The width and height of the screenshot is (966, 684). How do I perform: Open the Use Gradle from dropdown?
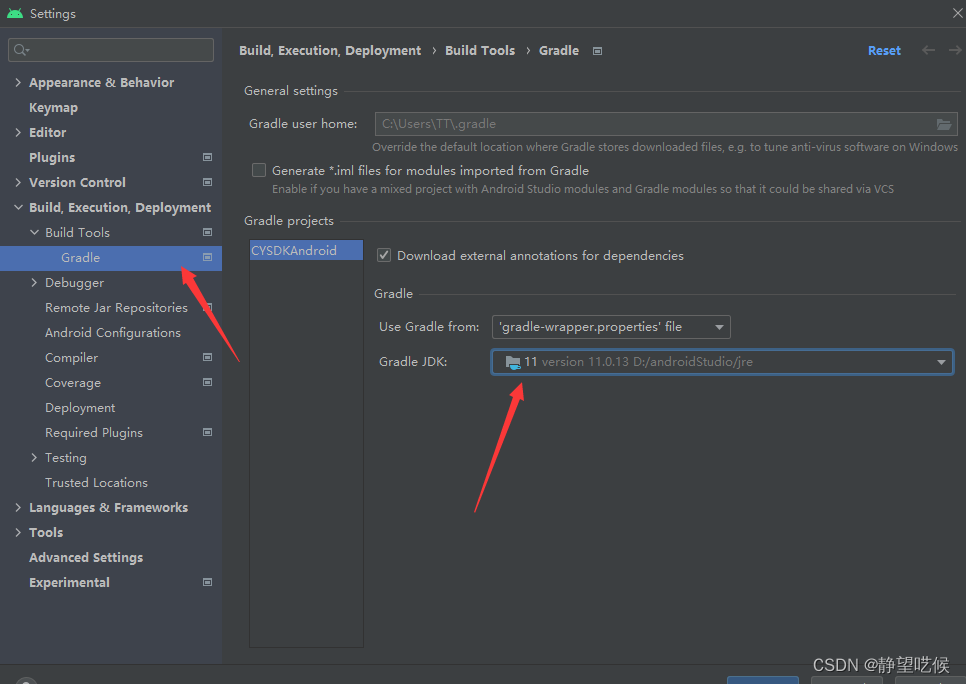coord(718,326)
